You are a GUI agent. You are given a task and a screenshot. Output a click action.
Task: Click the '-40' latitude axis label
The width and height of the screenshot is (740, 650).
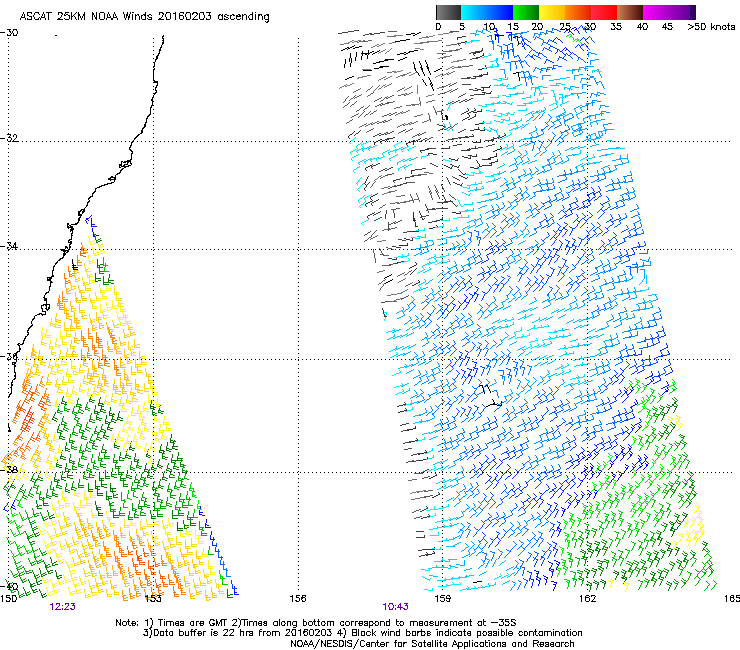click(x=9, y=587)
